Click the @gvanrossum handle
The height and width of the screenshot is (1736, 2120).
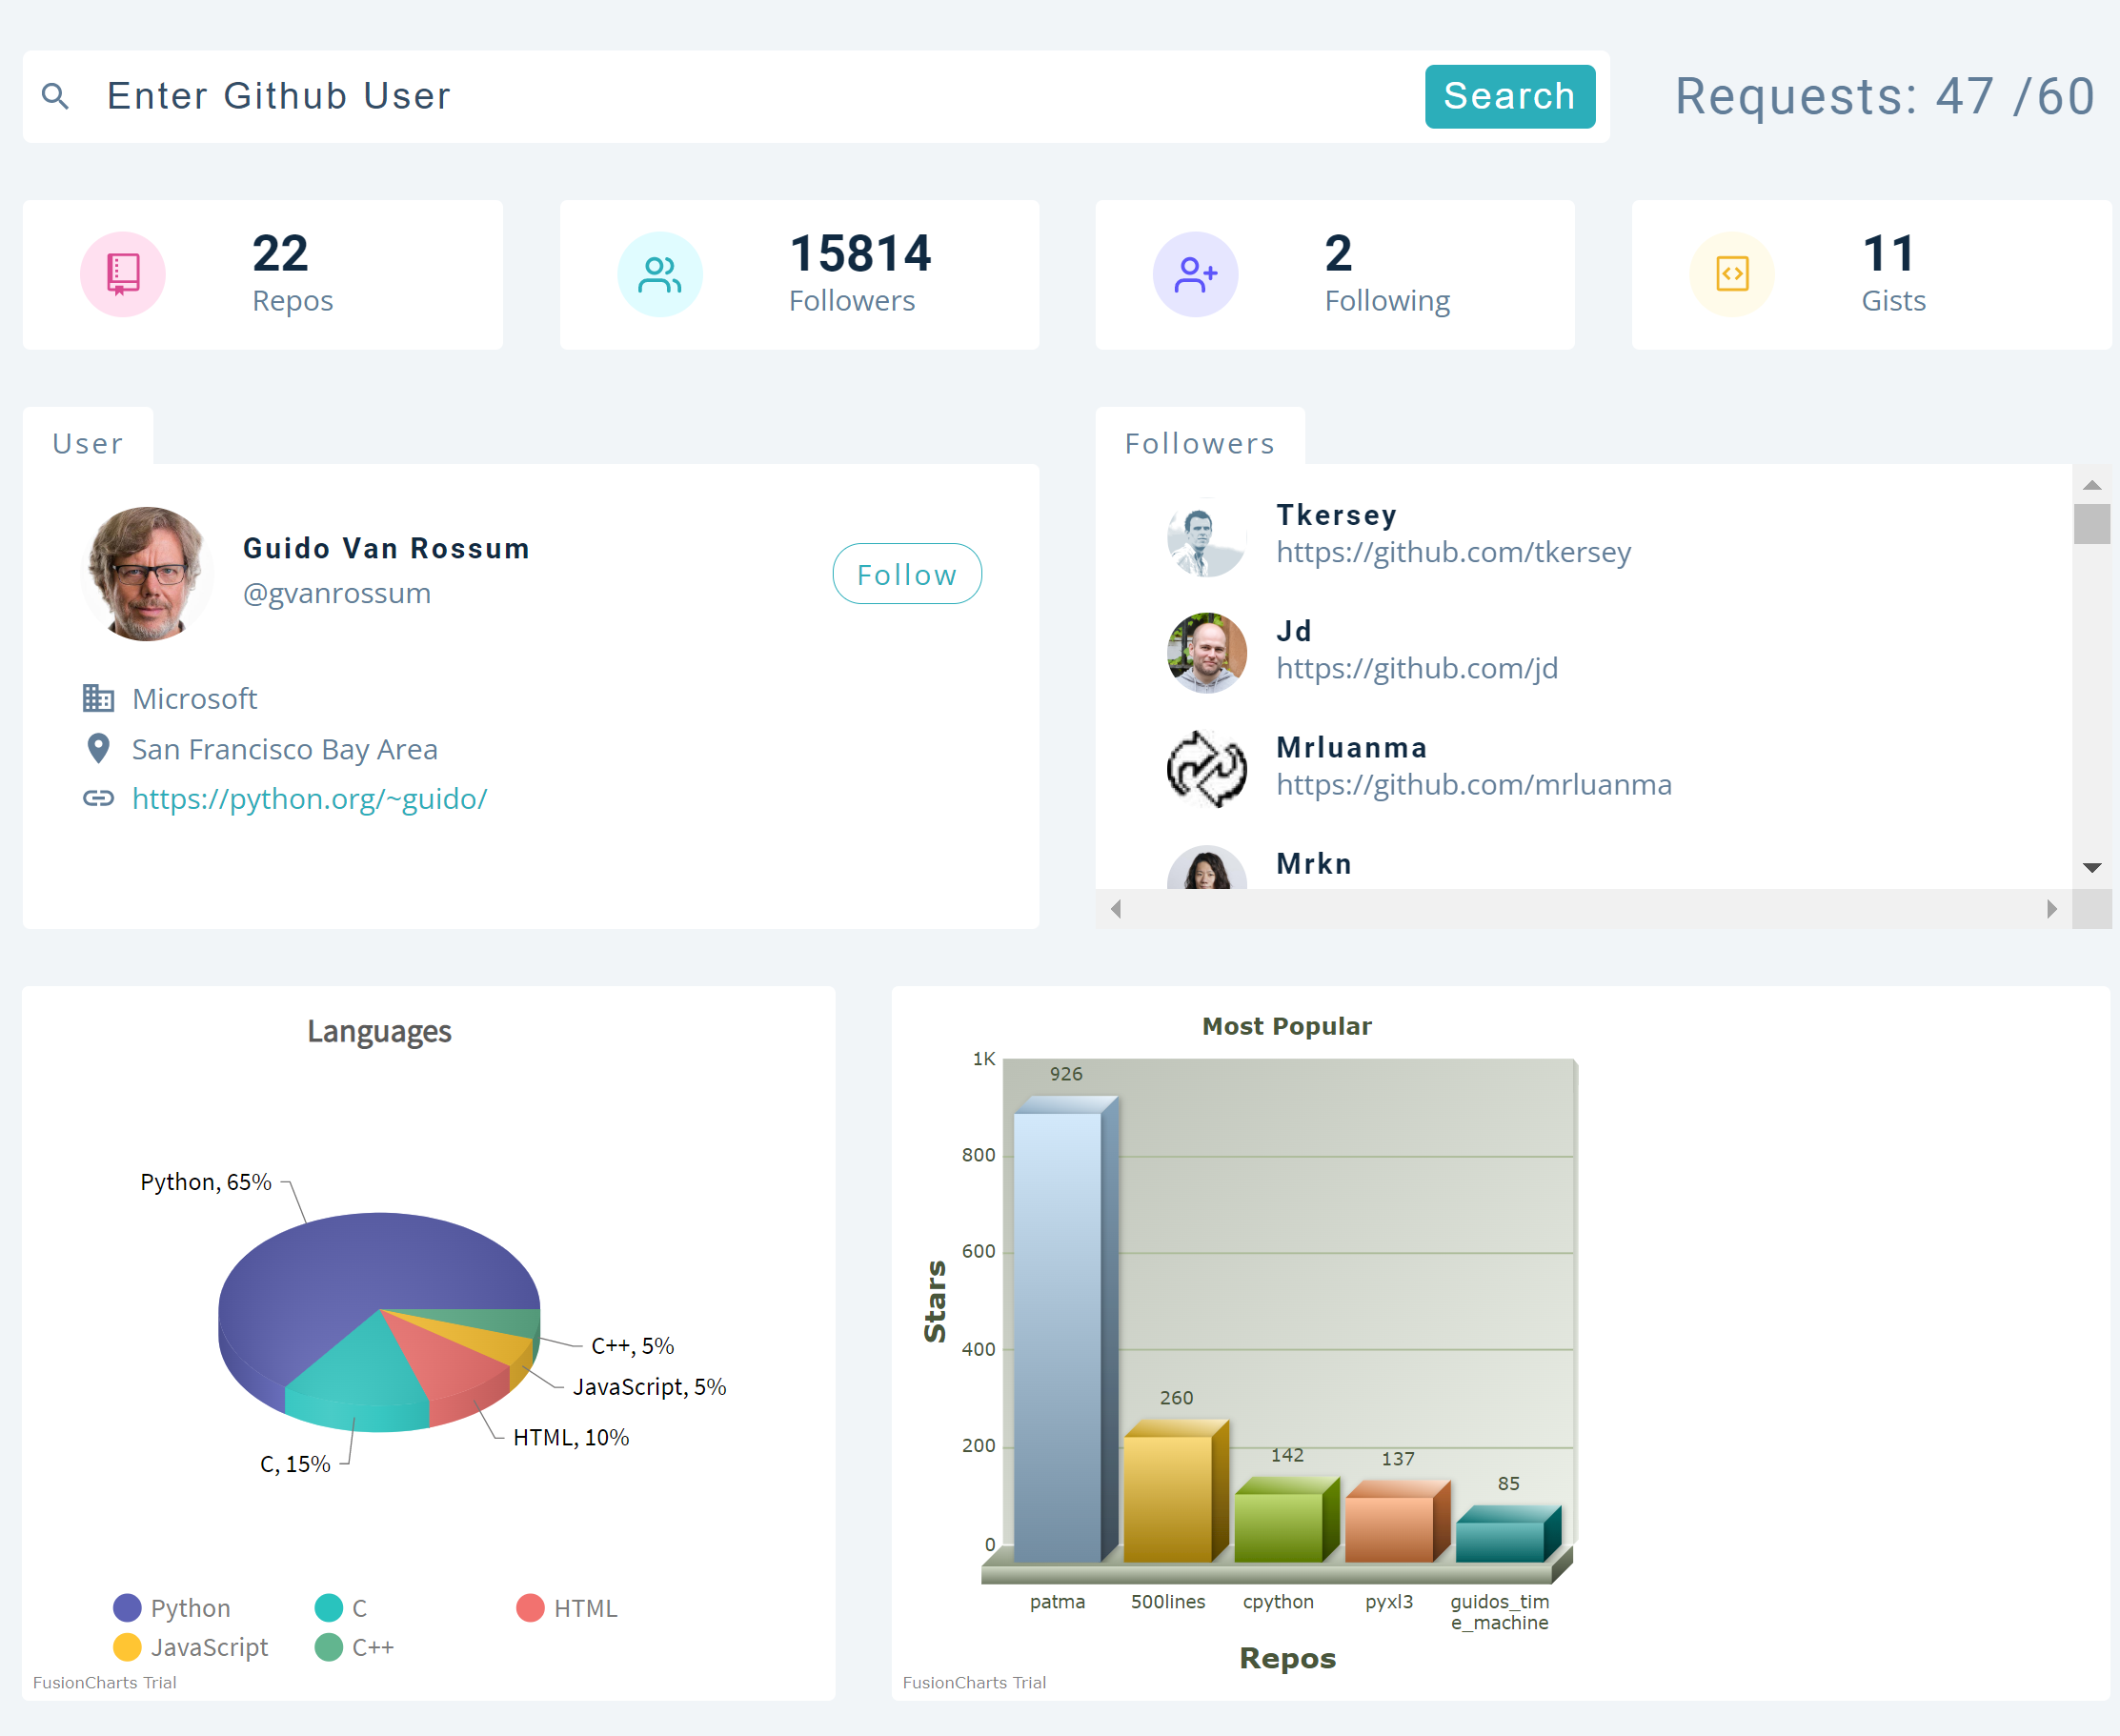point(337,593)
